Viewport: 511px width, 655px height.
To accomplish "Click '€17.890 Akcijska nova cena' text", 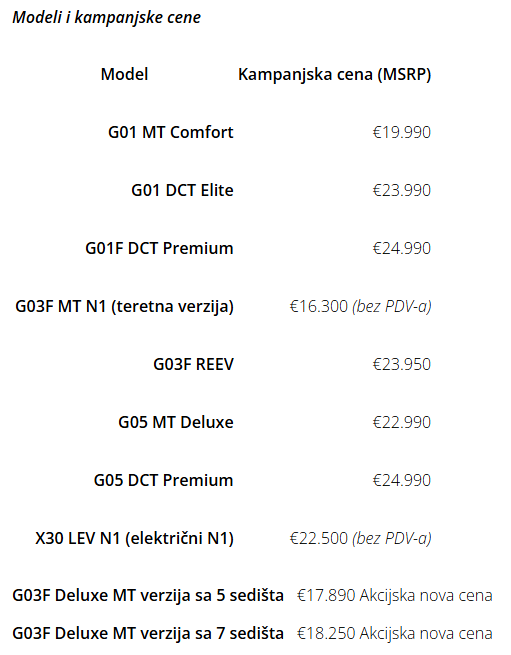I will tap(395, 595).
